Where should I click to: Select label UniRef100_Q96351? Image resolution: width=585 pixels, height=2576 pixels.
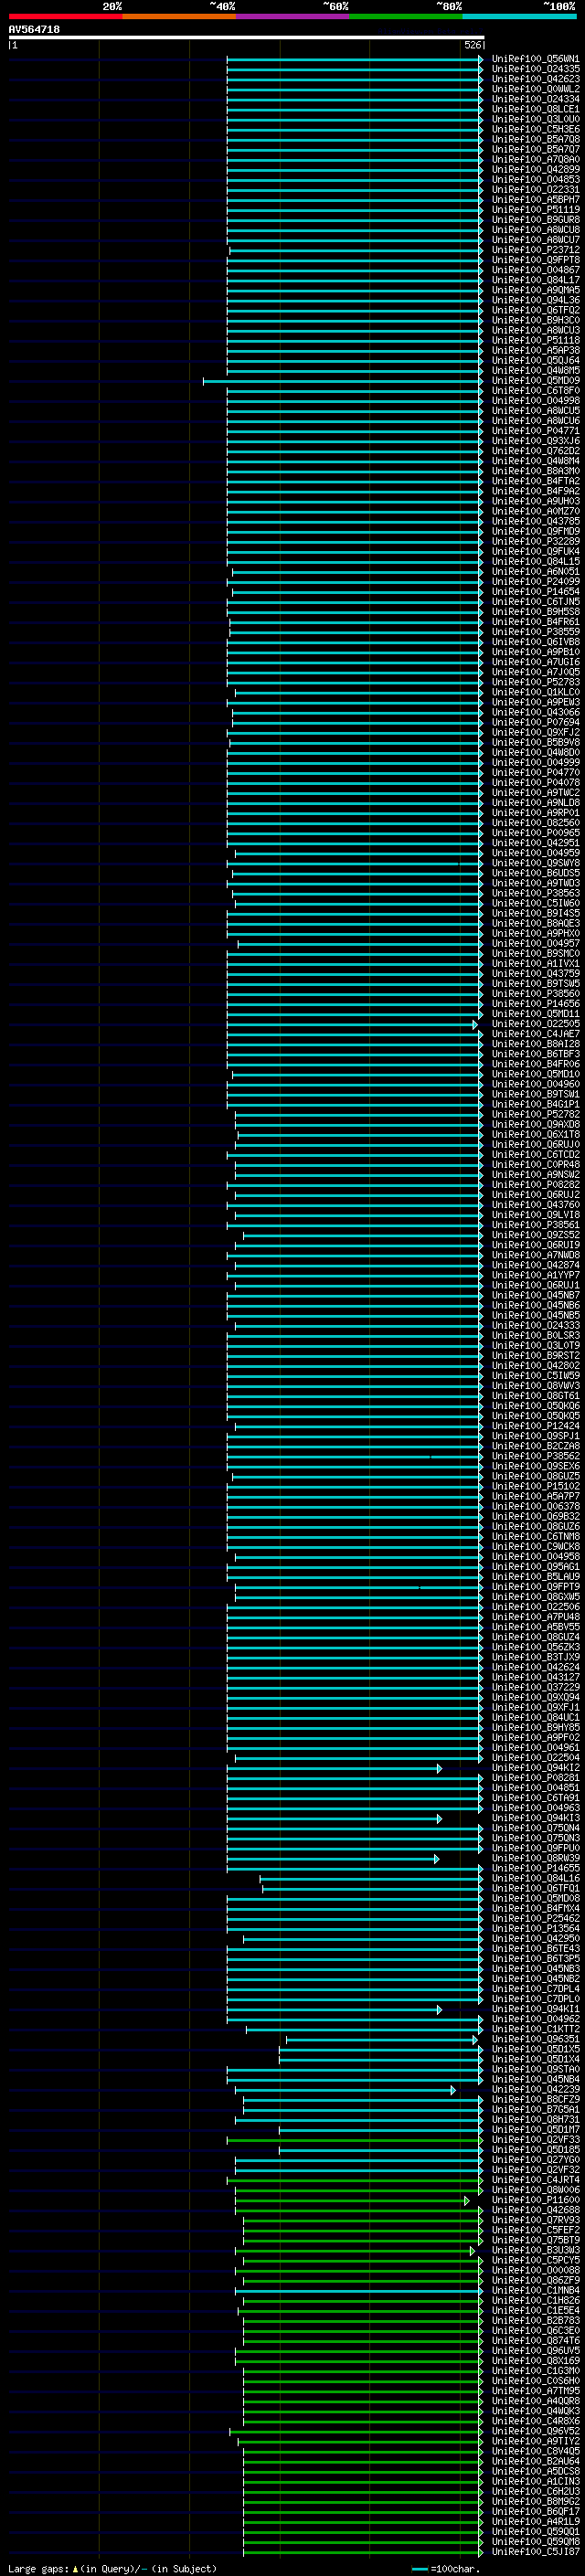pyautogui.click(x=535, y=2040)
